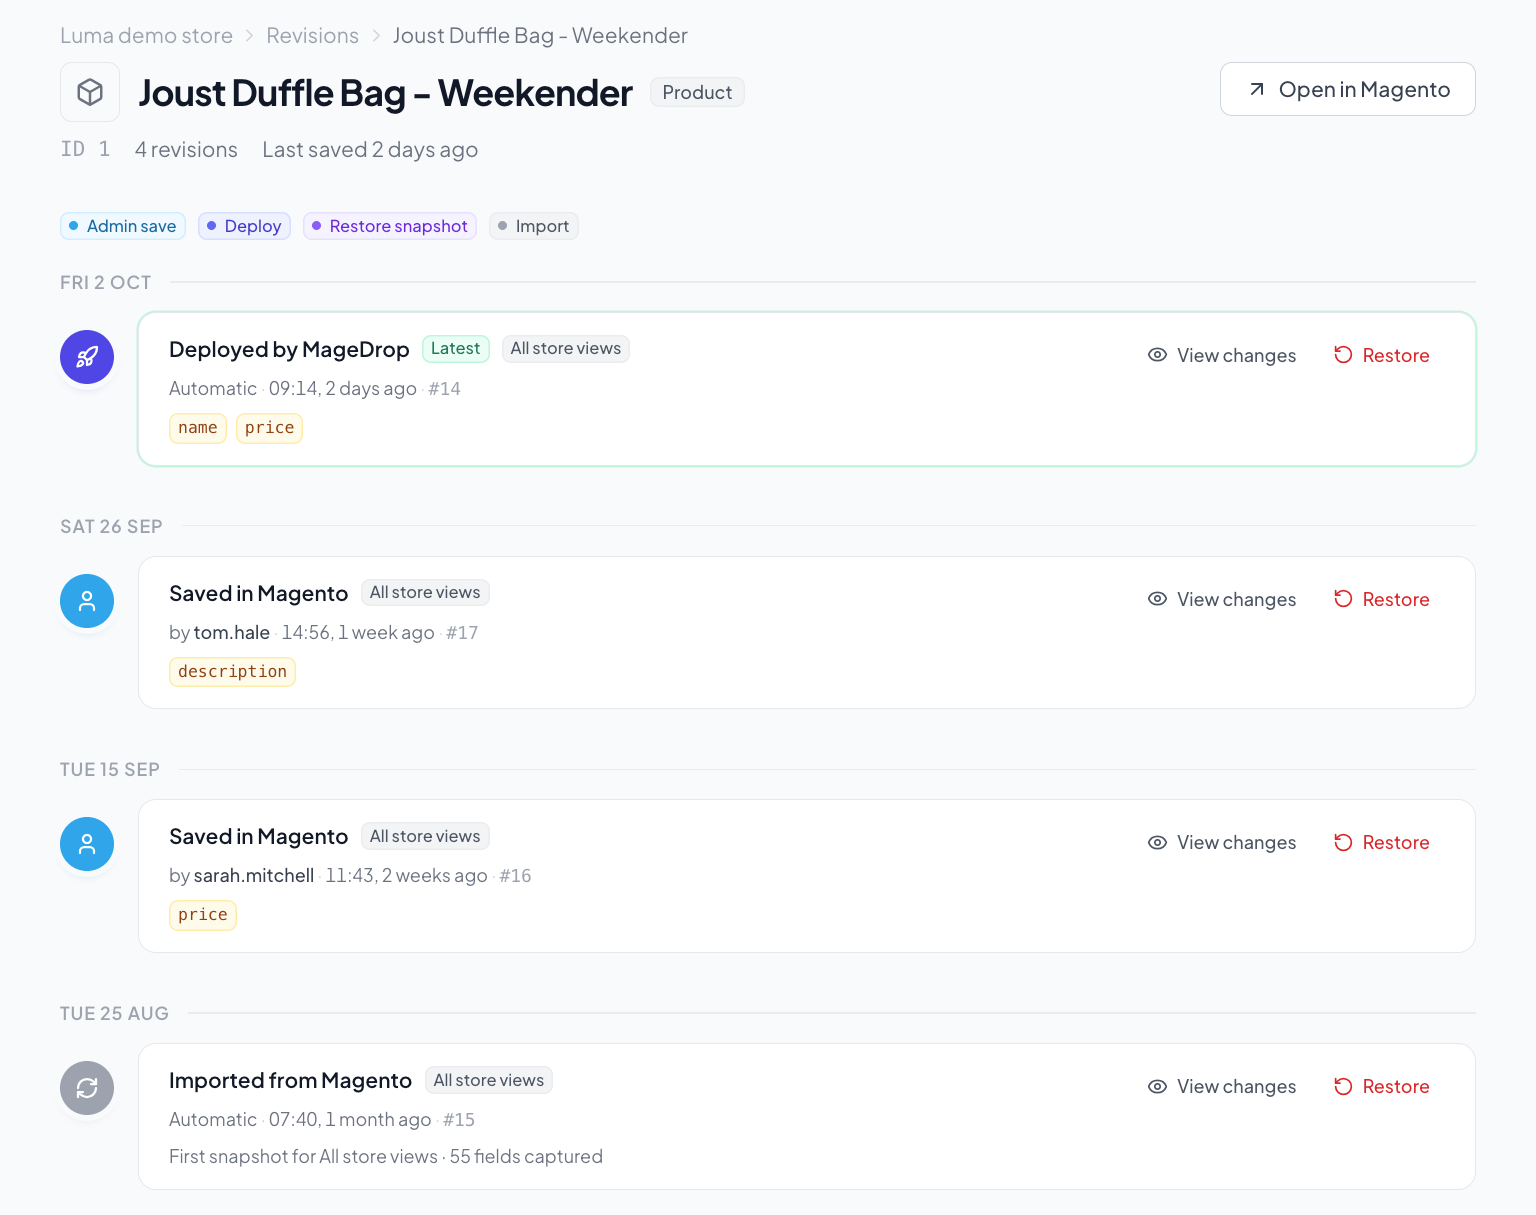Viewport: 1536px width, 1215px height.
Task: Click the TUE 15 SEP date heading
Action: coord(110,770)
